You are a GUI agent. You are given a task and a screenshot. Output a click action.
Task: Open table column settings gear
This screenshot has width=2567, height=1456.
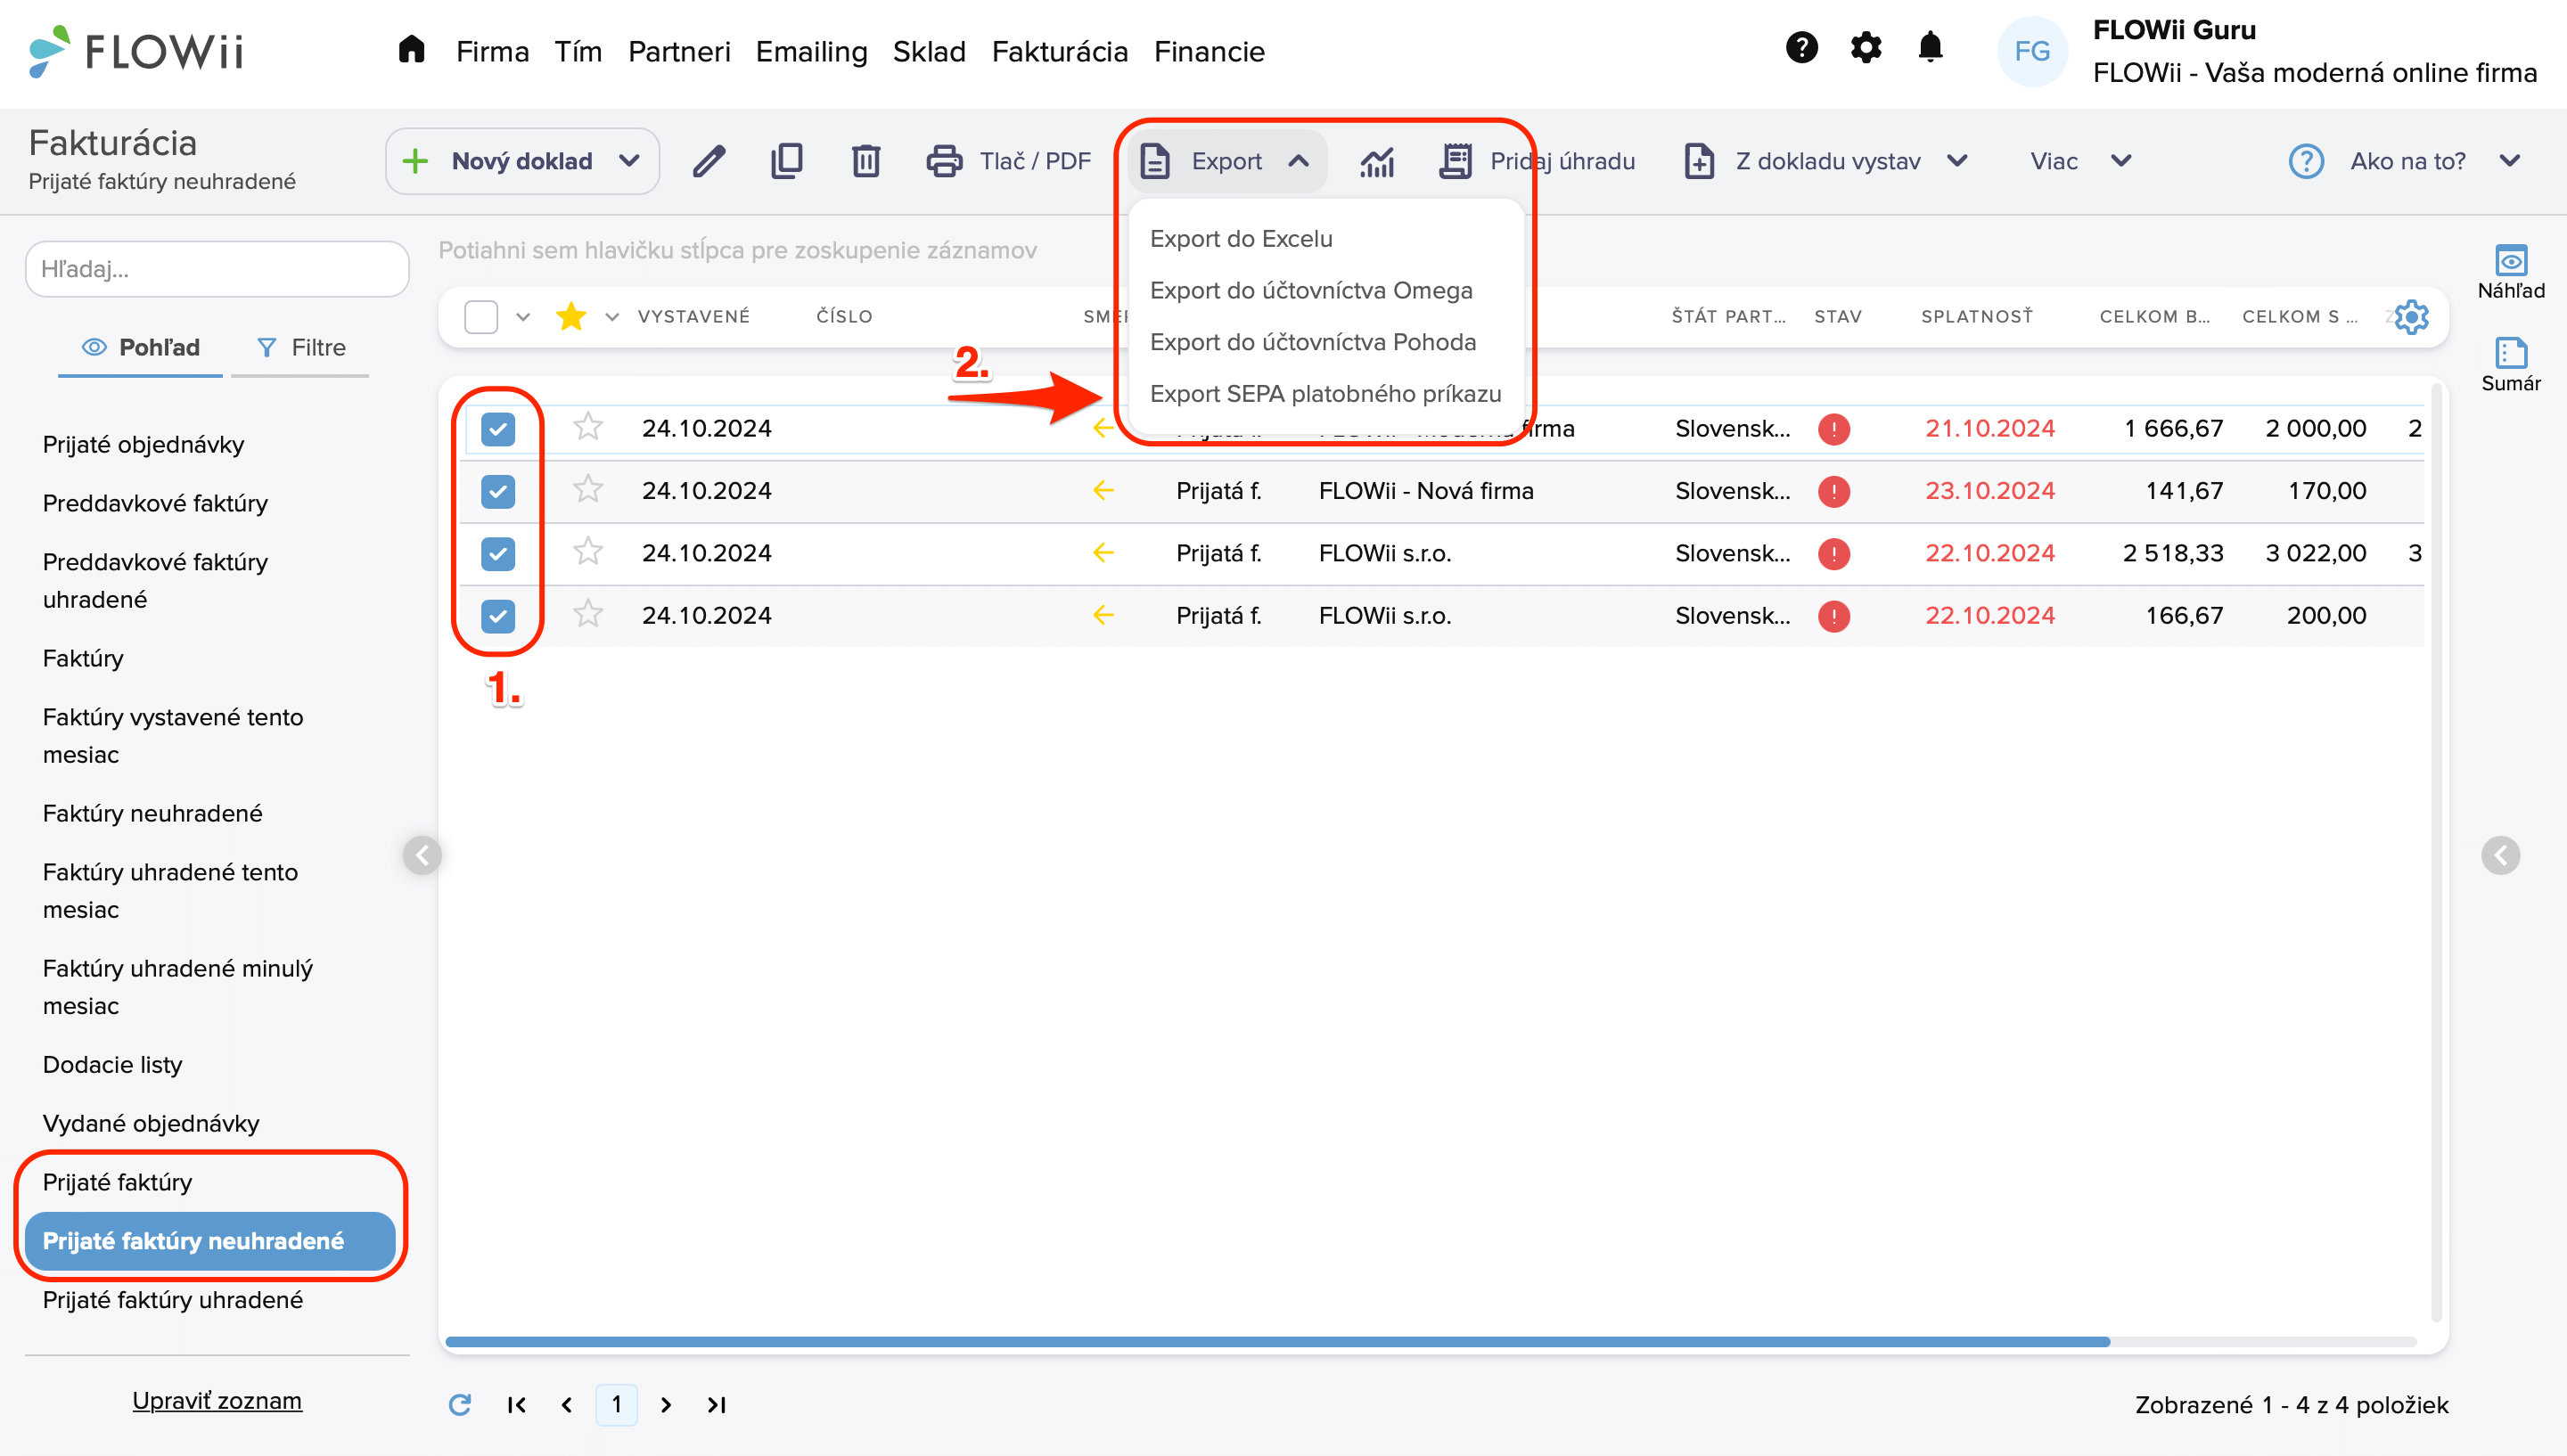(x=2411, y=317)
